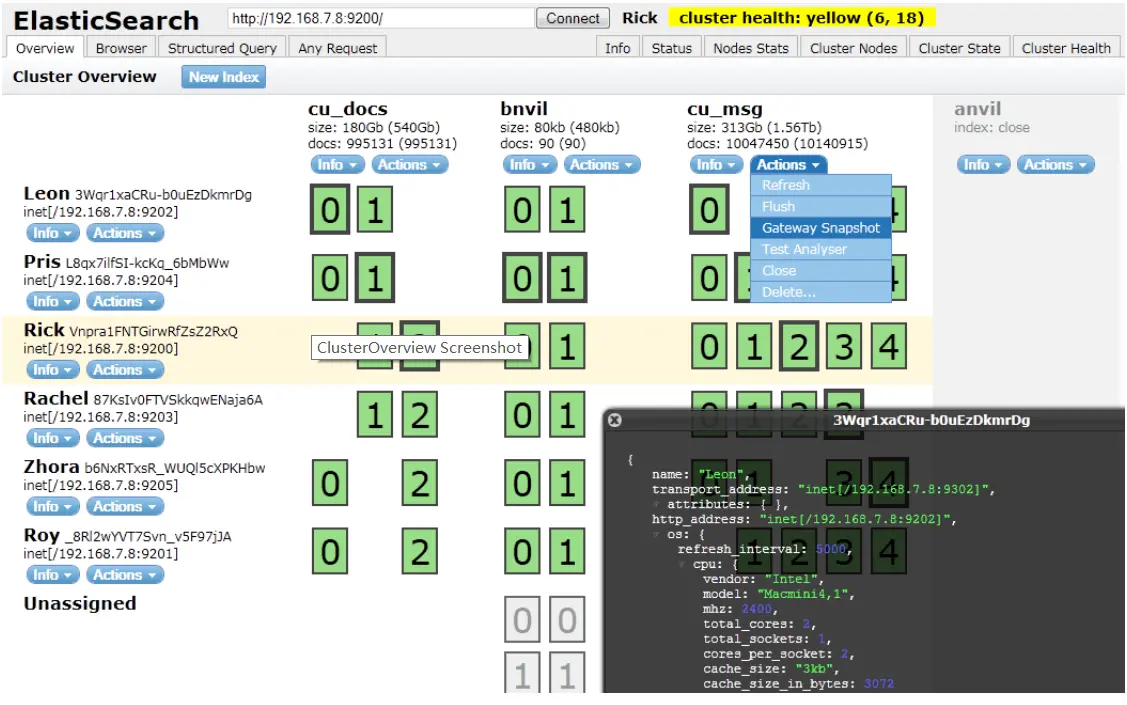Image resolution: width=1127 pixels, height=705 pixels.
Task: Select Test Analyser menu entry
Action: 821,249
